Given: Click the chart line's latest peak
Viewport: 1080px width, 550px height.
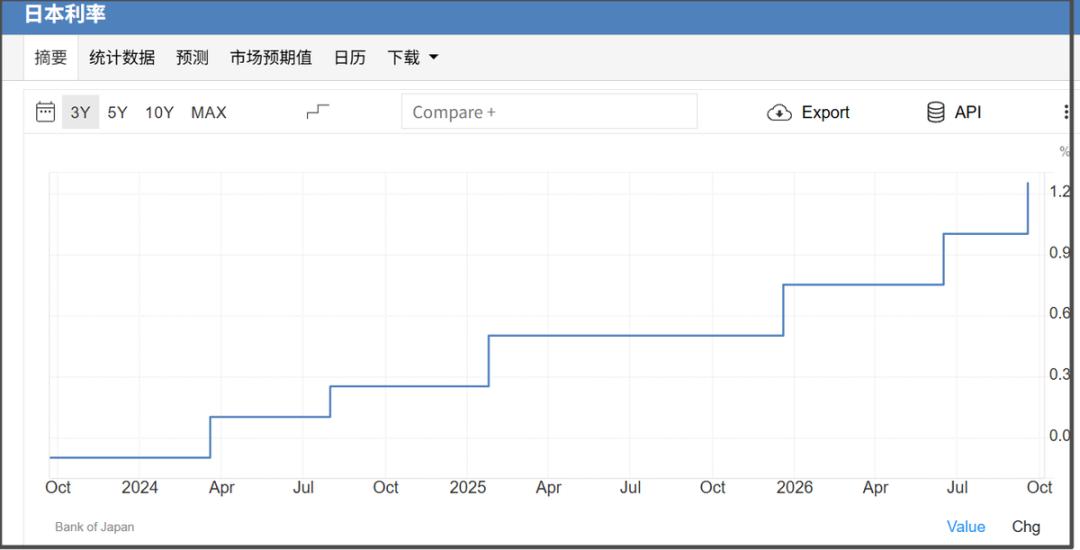Looking at the screenshot, I should pos(1028,184).
